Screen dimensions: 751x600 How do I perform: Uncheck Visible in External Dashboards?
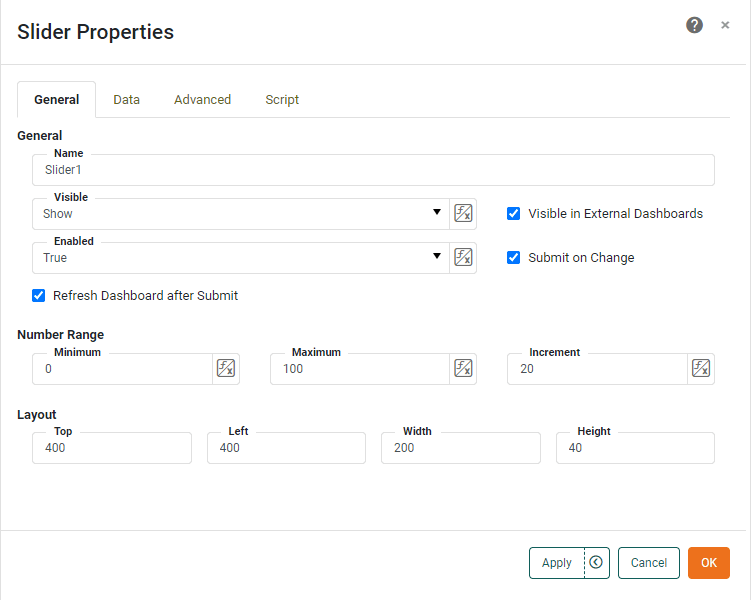click(514, 213)
